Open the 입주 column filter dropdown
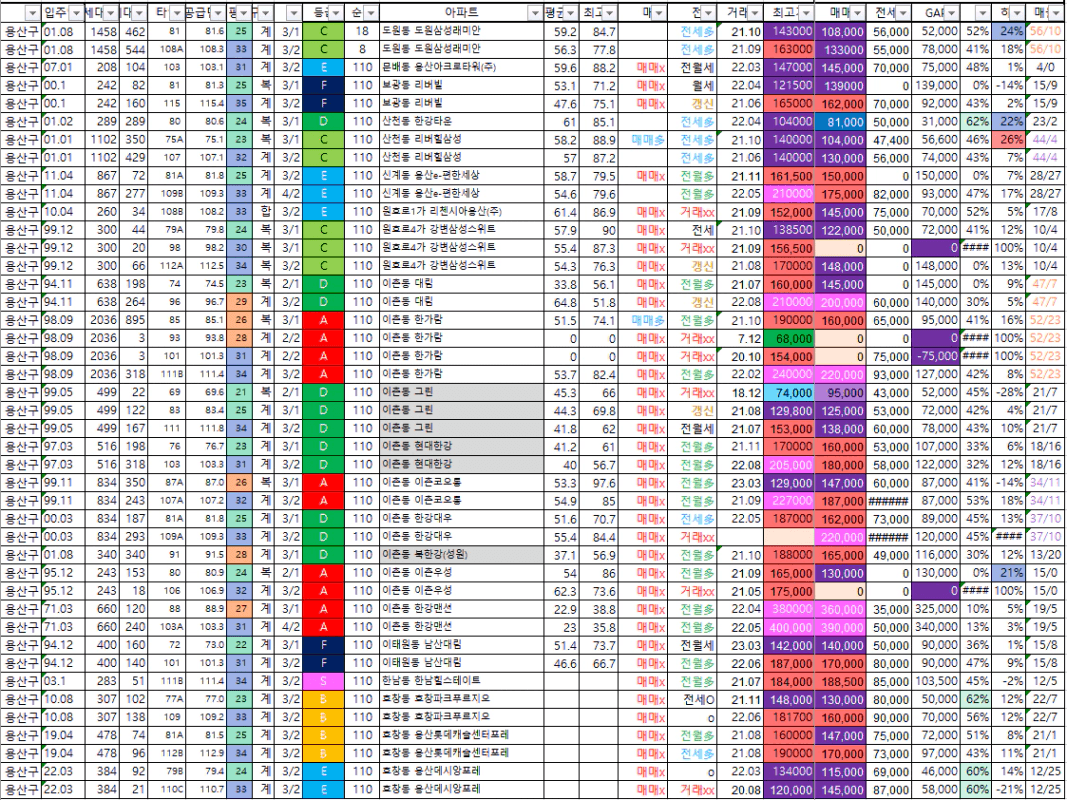The height and width of the screenshot is (800, 1067). 76,13
